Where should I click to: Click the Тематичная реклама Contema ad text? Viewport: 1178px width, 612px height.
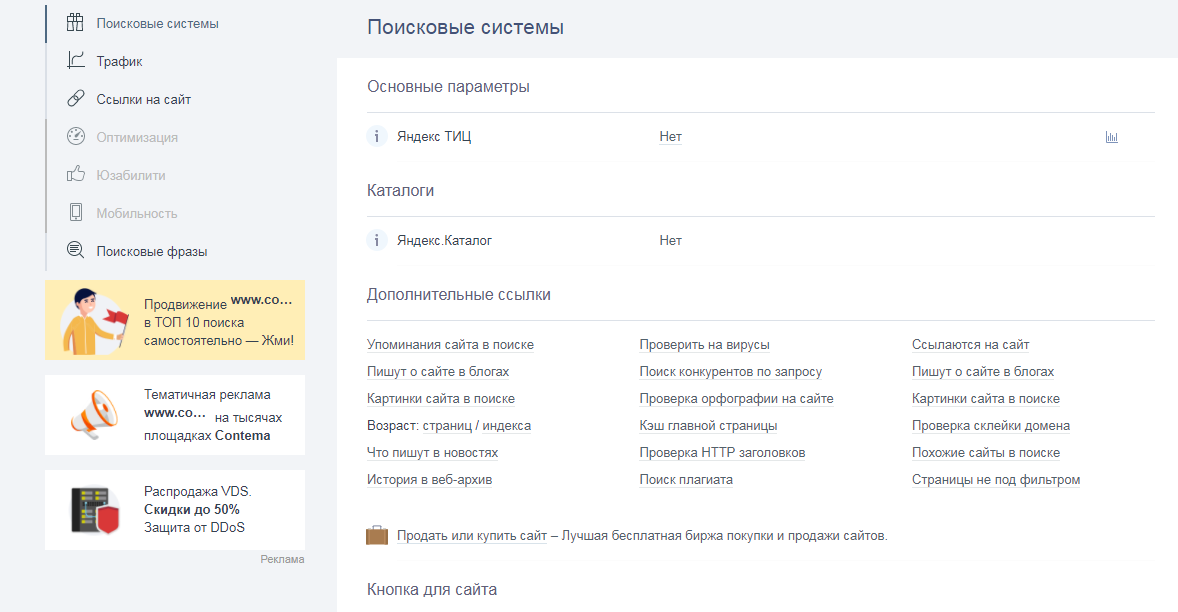(213, 415)
